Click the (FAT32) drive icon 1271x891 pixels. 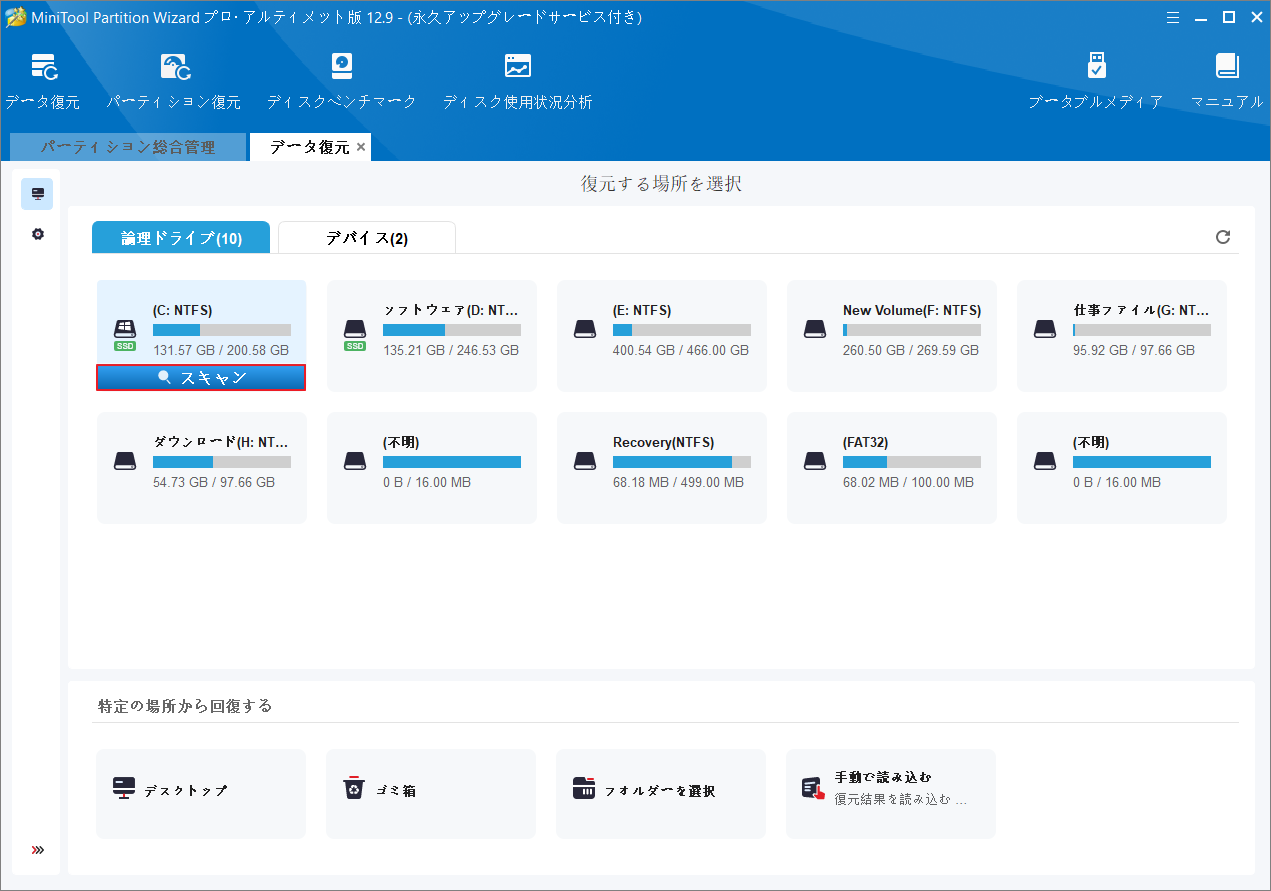click(814, 461)
